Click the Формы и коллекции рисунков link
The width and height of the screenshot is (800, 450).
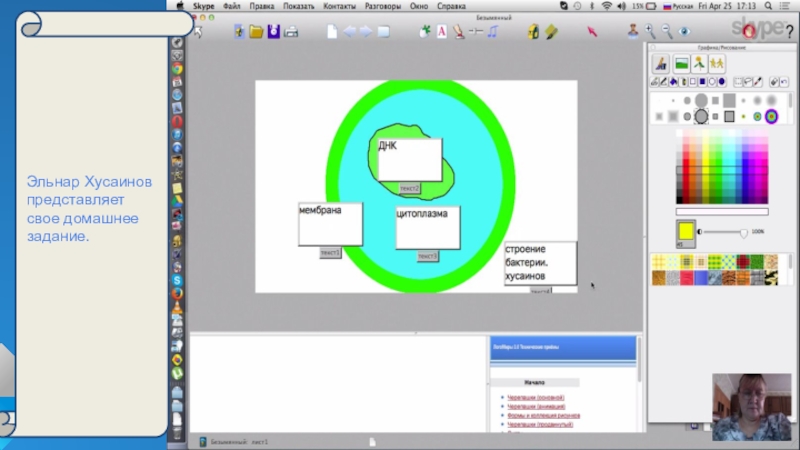coord(545,415)
